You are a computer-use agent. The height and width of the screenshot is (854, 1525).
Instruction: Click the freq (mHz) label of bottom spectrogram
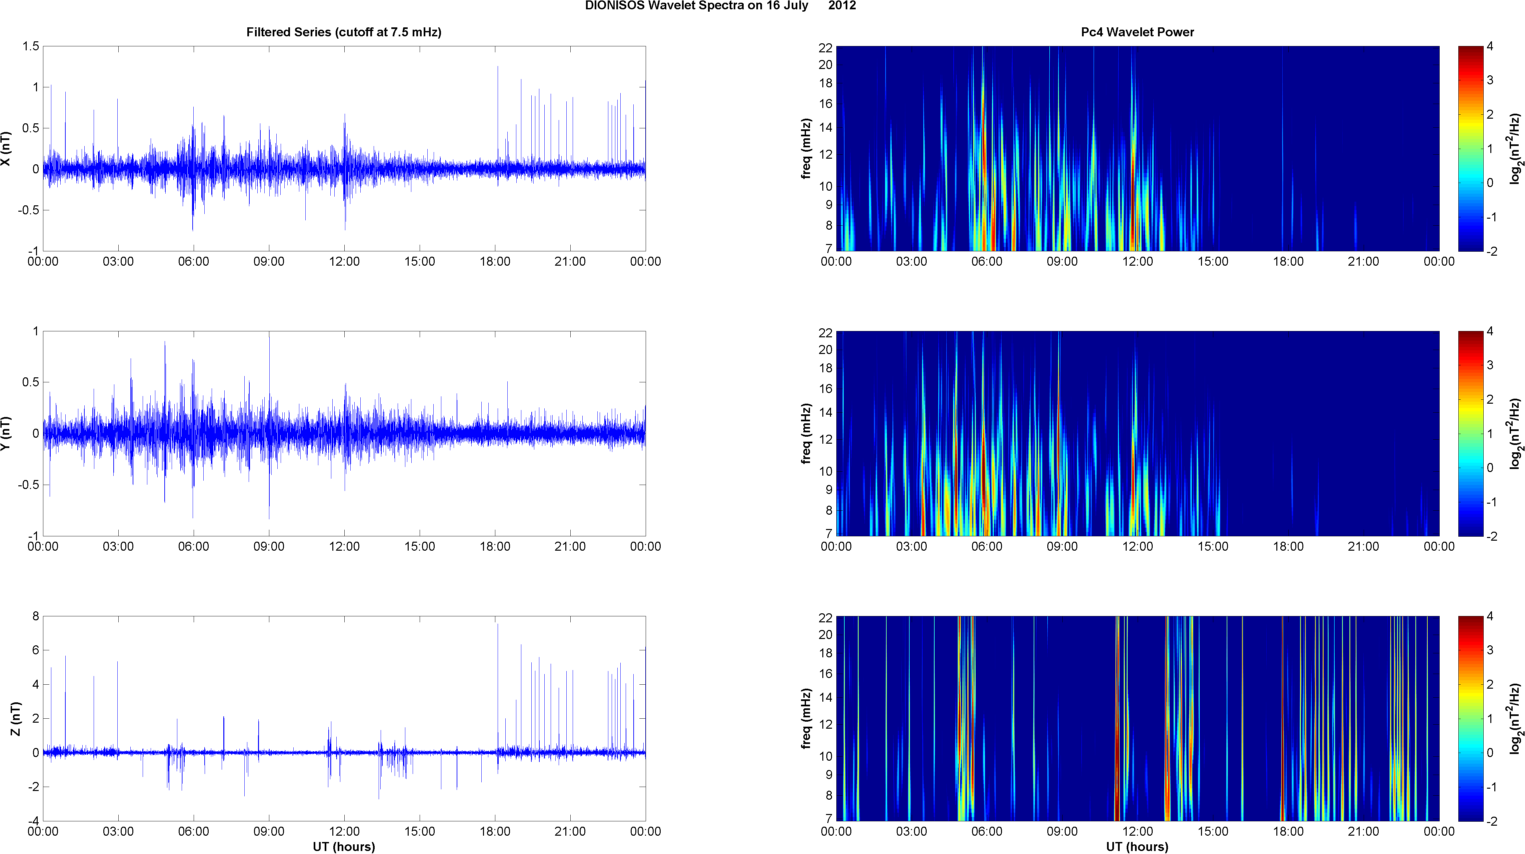pyautogui.click(x=806, y=719)
